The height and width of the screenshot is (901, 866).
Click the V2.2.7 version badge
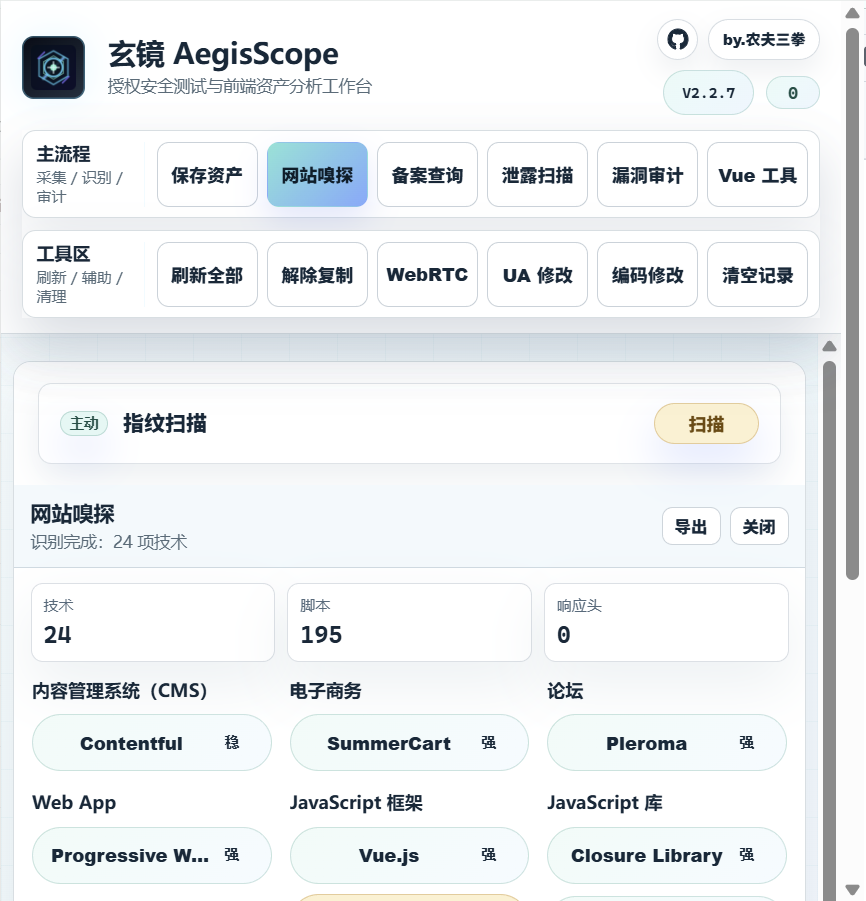tap(708, 93)
